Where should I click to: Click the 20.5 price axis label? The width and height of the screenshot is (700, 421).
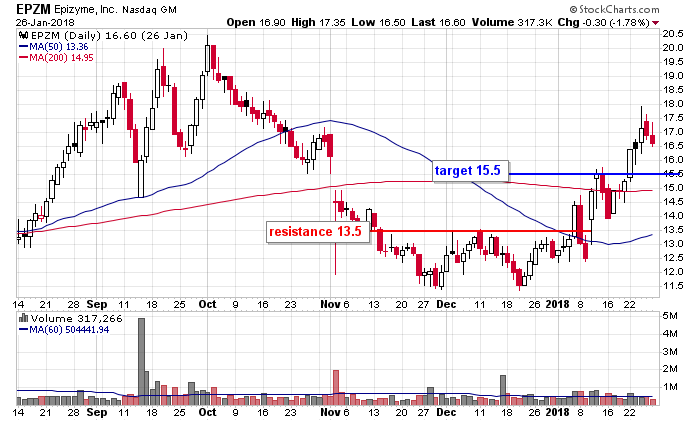coord(673,34)
